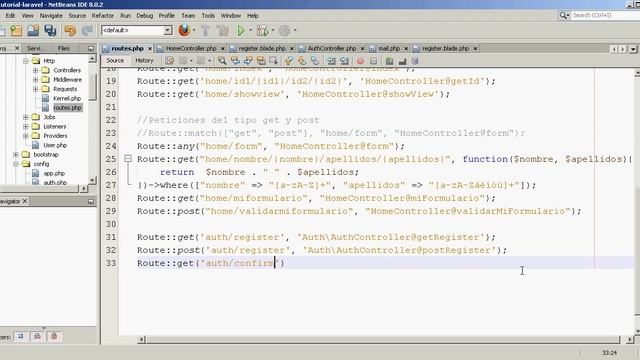Click Find Next Occurrence icon
Screen dimensions: 640x360
[248, 61]
